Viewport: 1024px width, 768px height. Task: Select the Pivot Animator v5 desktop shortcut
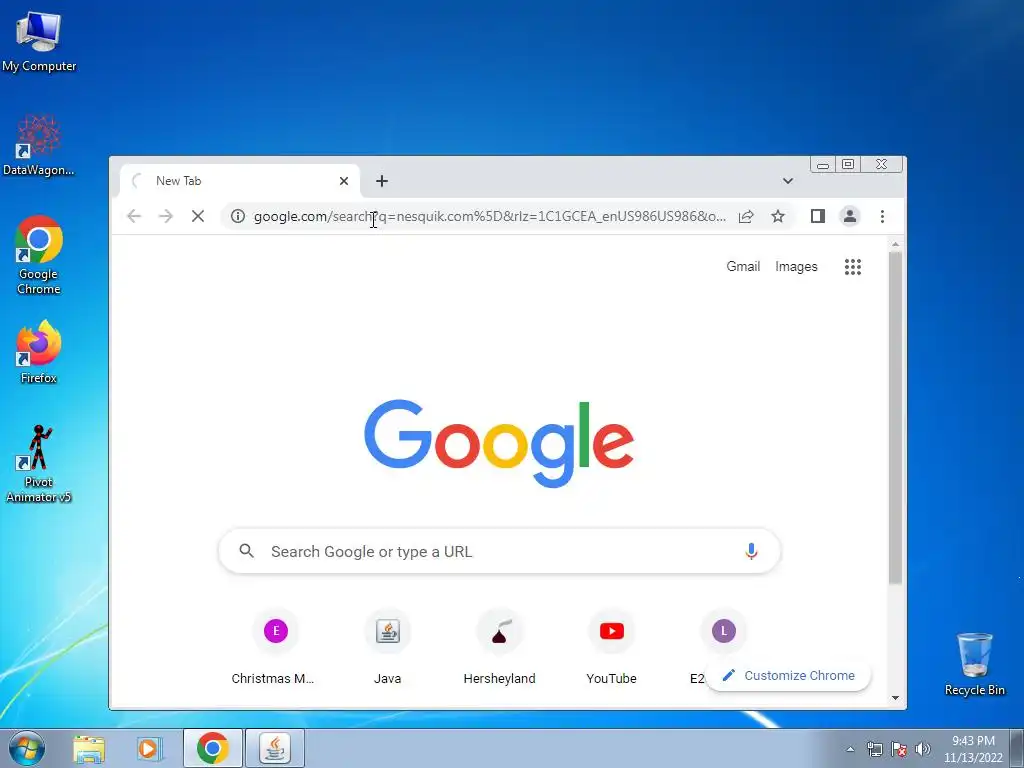point(39,464)
